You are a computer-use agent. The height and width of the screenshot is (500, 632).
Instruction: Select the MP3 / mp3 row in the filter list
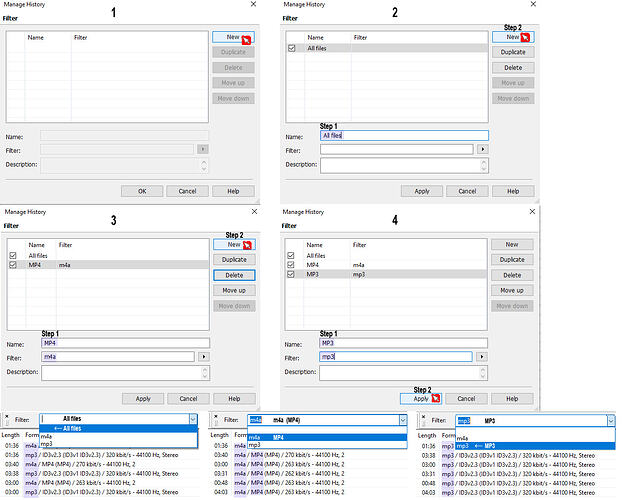386,274
